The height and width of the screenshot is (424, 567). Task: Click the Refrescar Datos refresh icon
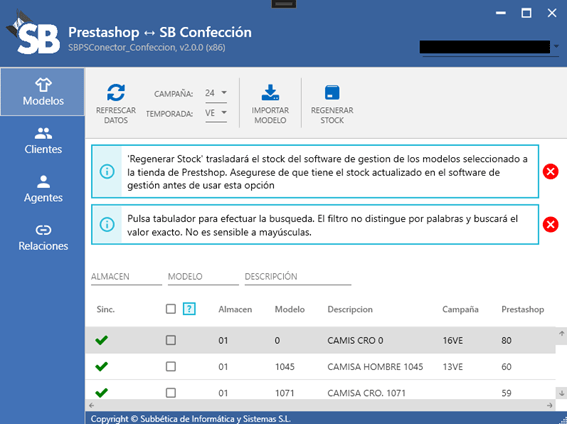116,93
